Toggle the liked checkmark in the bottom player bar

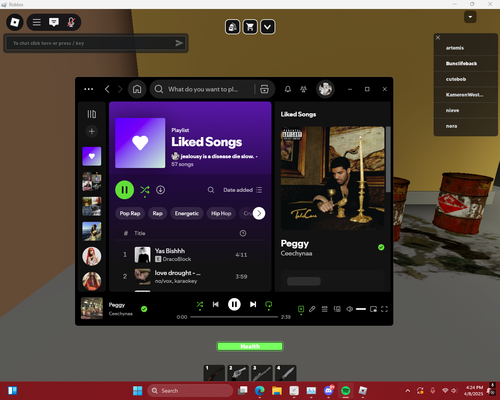(x=144, y=309)
